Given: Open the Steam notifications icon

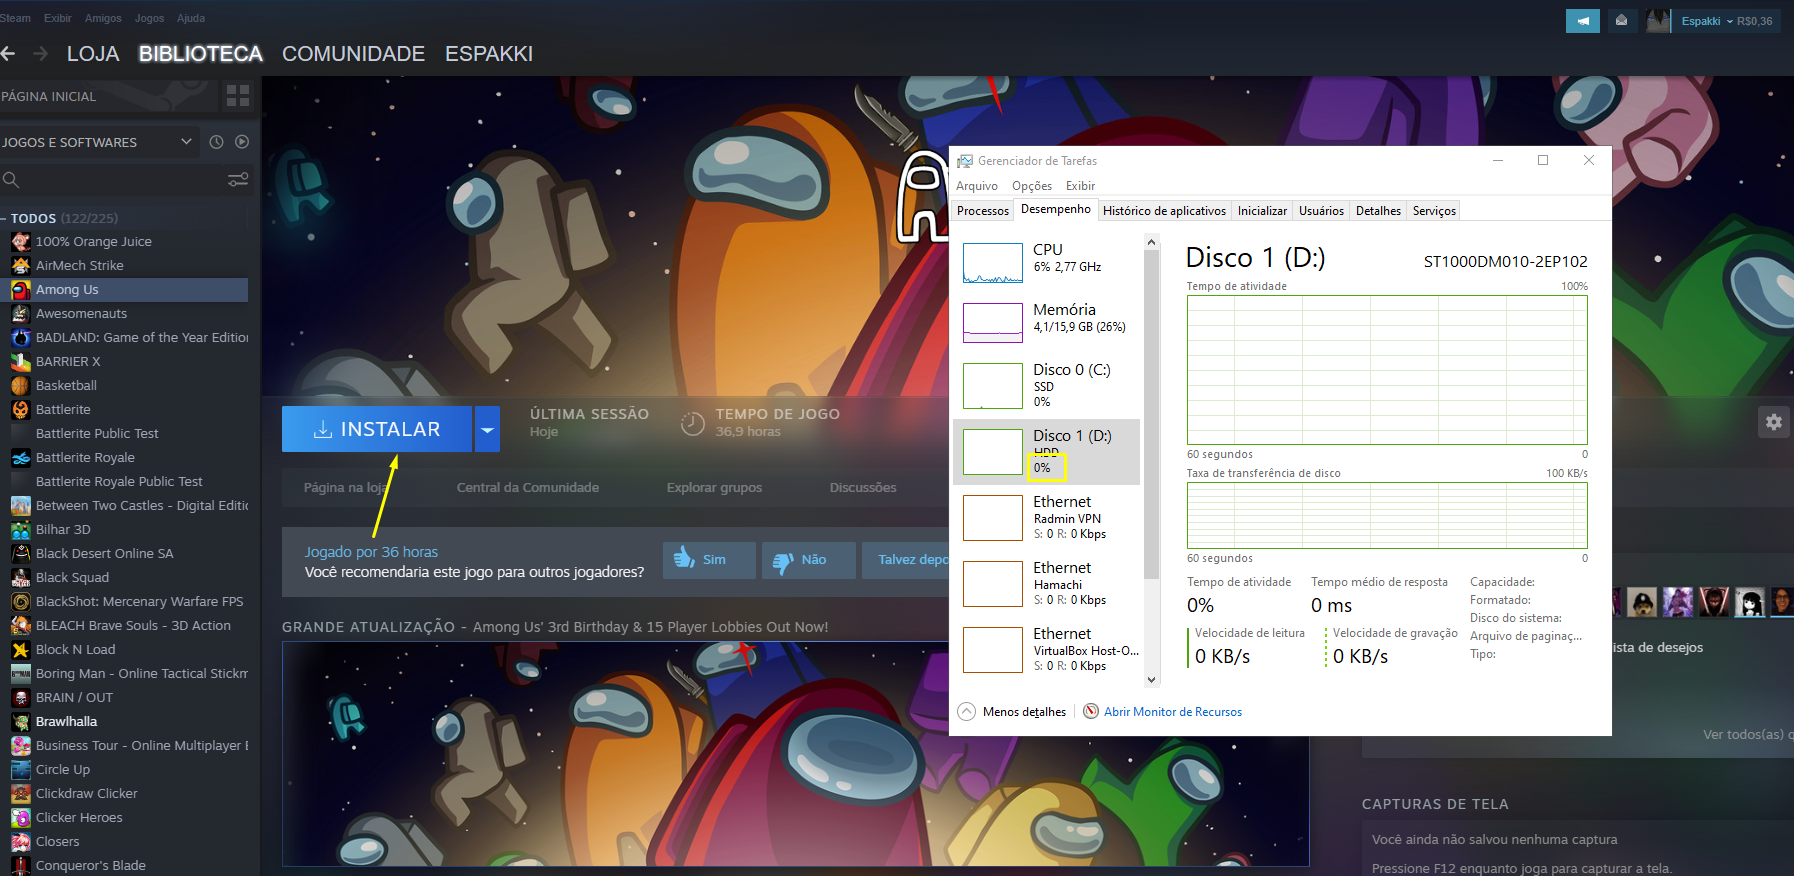Looking at the screenshot, I should click(x=1621, y=20).
